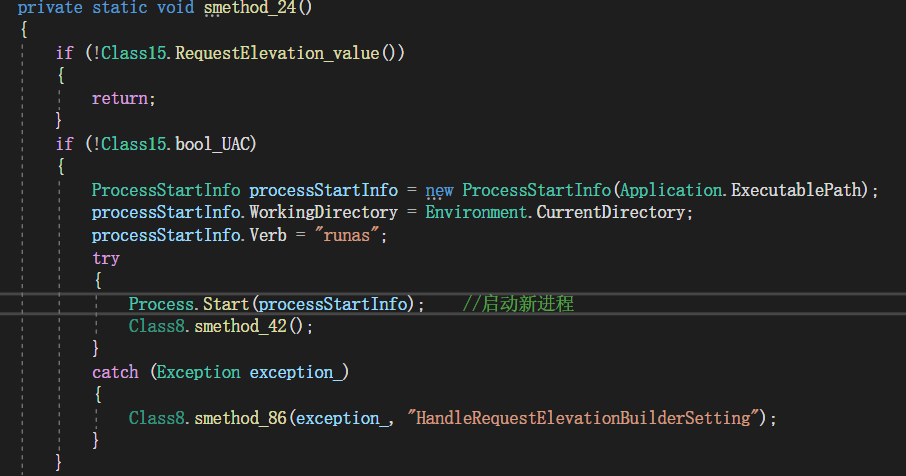
Task: Click the Verb property name
Action: tap(268, 236)
